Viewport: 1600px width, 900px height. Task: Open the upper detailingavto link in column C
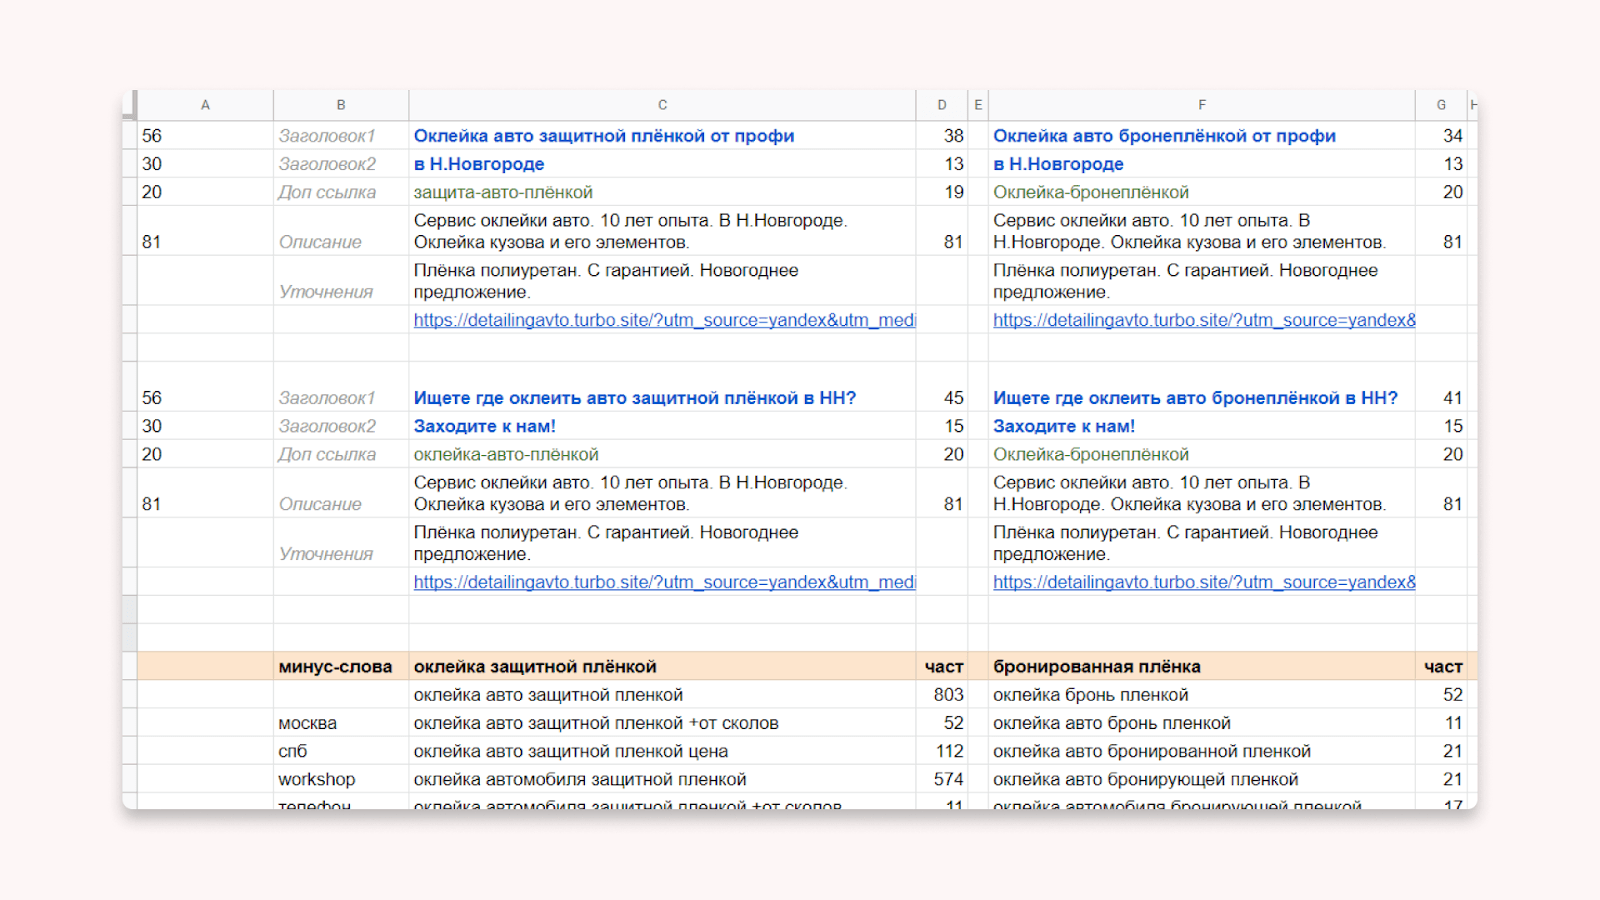pyautogui.click(x=664, y=320)
